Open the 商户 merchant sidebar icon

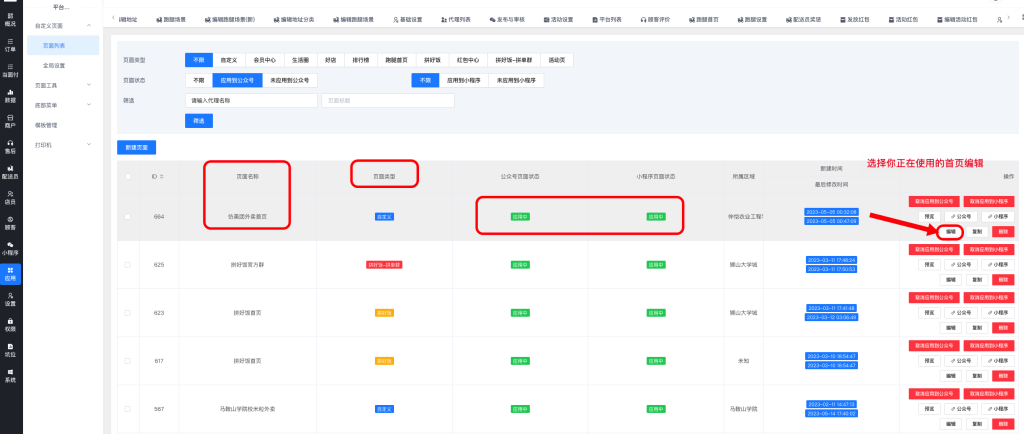point(10,122)
